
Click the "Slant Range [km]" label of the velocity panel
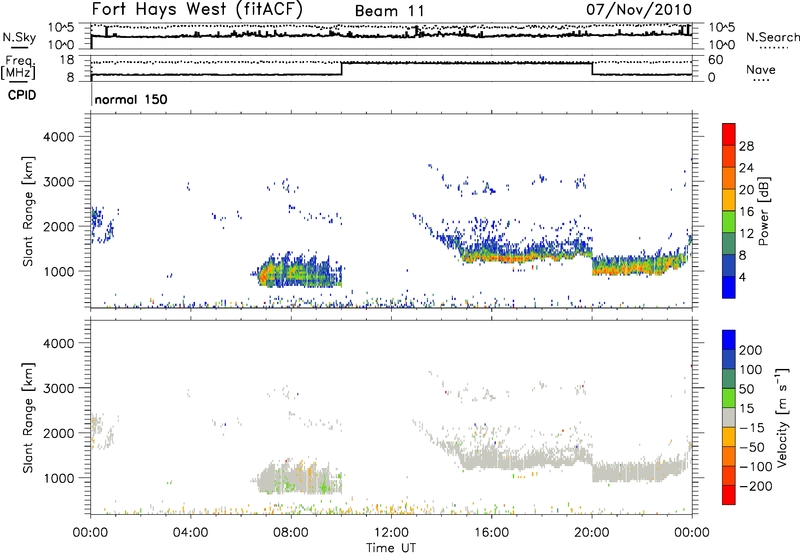tap(28, 417)
